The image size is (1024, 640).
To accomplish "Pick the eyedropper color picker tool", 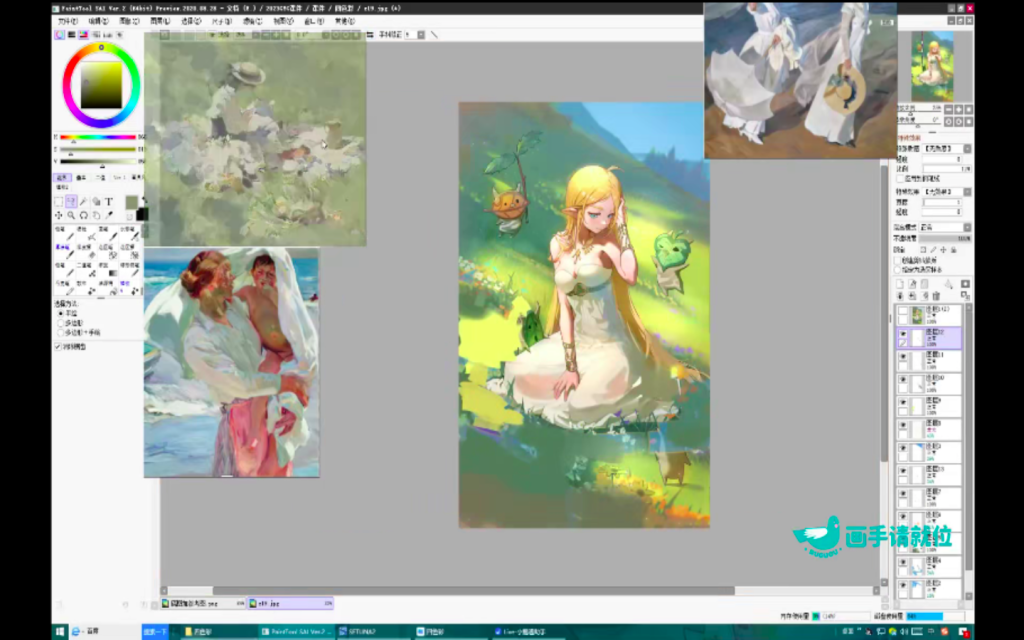I will click(109, 215).
